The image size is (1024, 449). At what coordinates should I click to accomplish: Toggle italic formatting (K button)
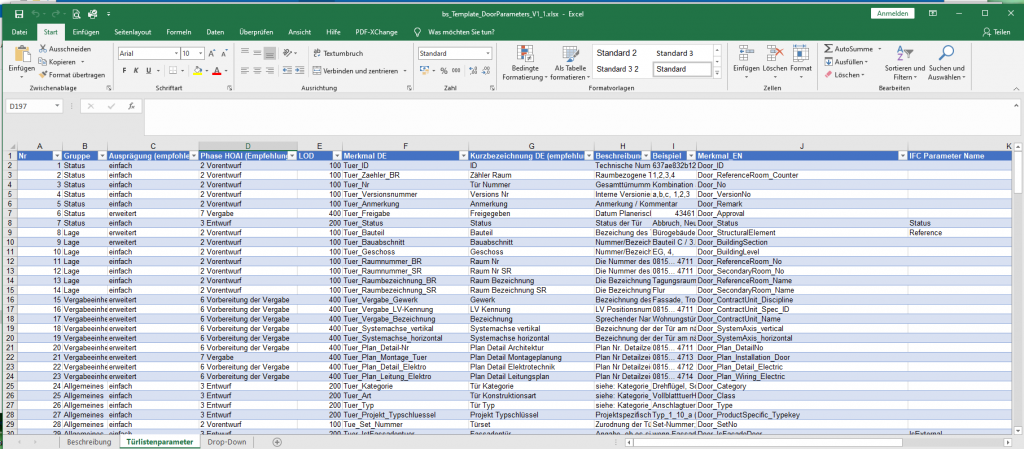click(137, 71)
